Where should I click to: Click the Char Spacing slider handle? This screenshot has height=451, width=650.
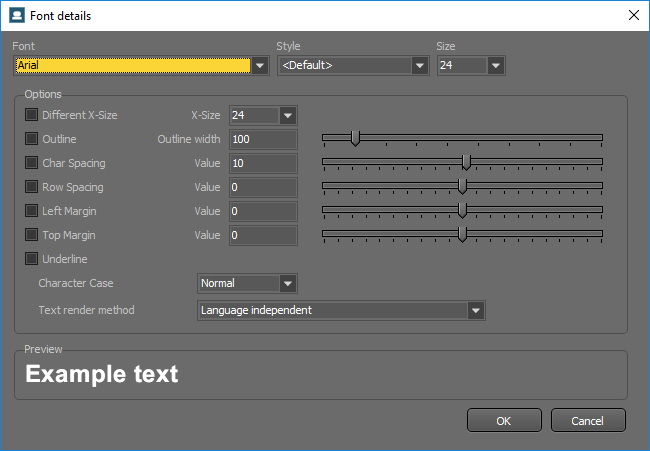466,162
